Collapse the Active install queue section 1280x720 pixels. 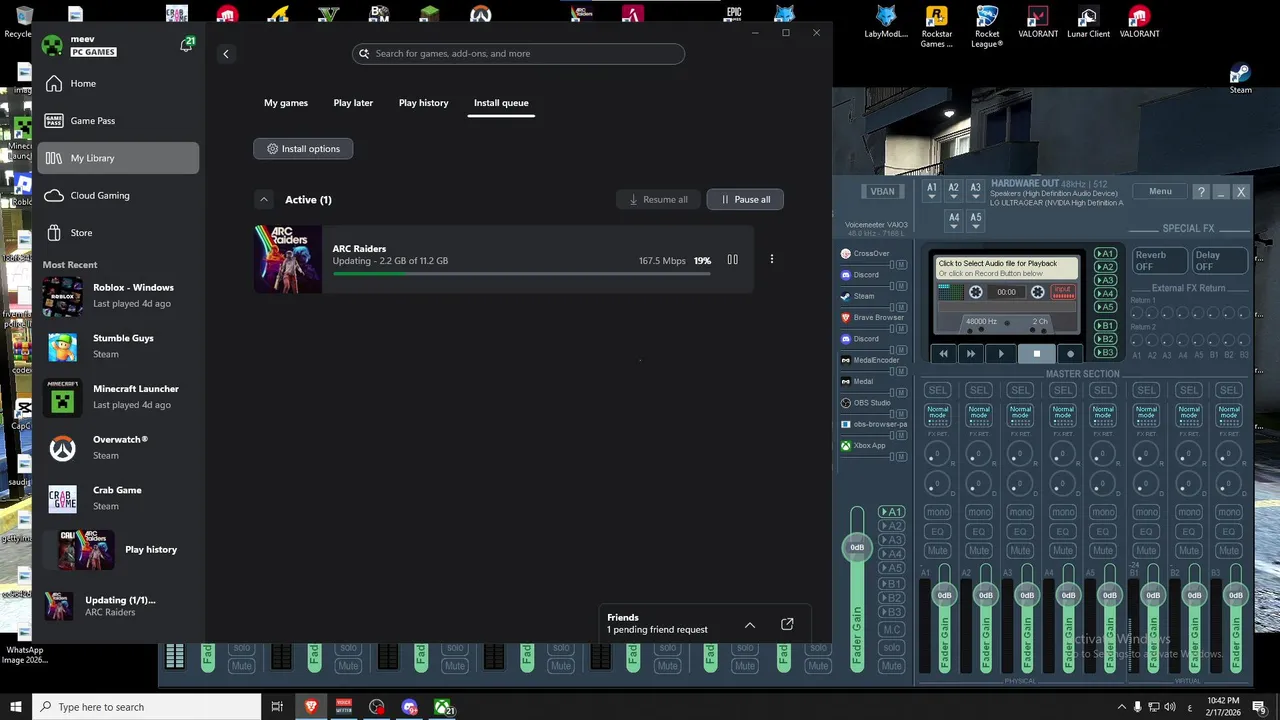[264, 200]
